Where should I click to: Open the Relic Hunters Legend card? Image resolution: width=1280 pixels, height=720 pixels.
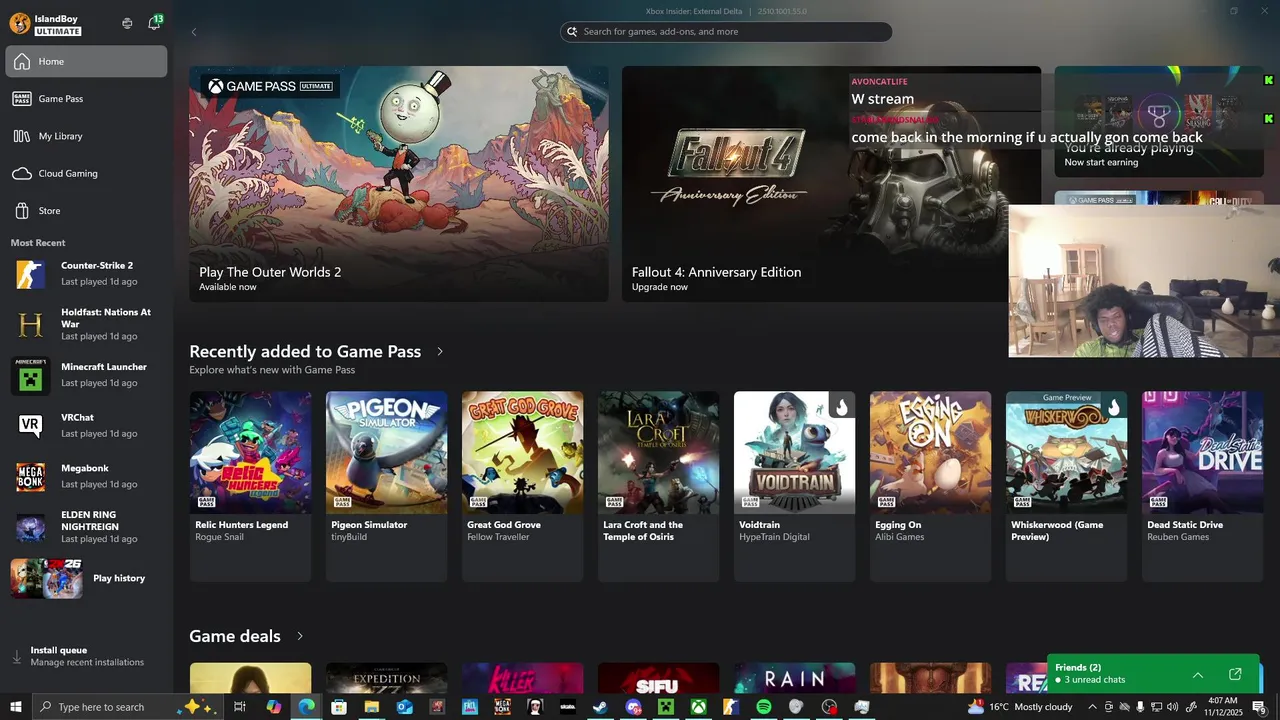(x=250, y=486)
